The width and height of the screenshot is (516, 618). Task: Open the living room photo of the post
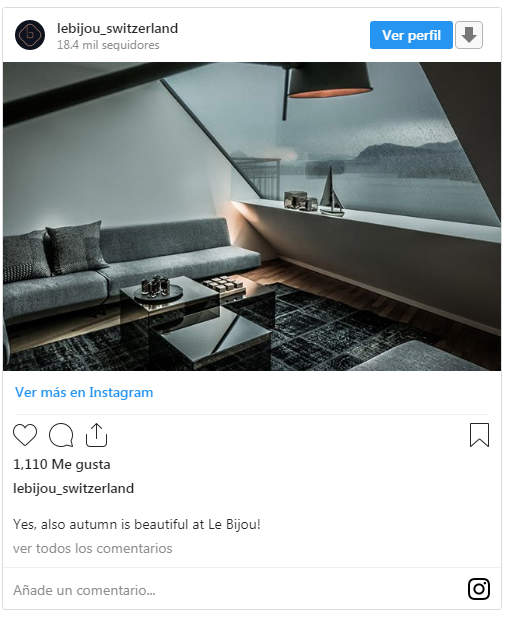coord(252,216)
